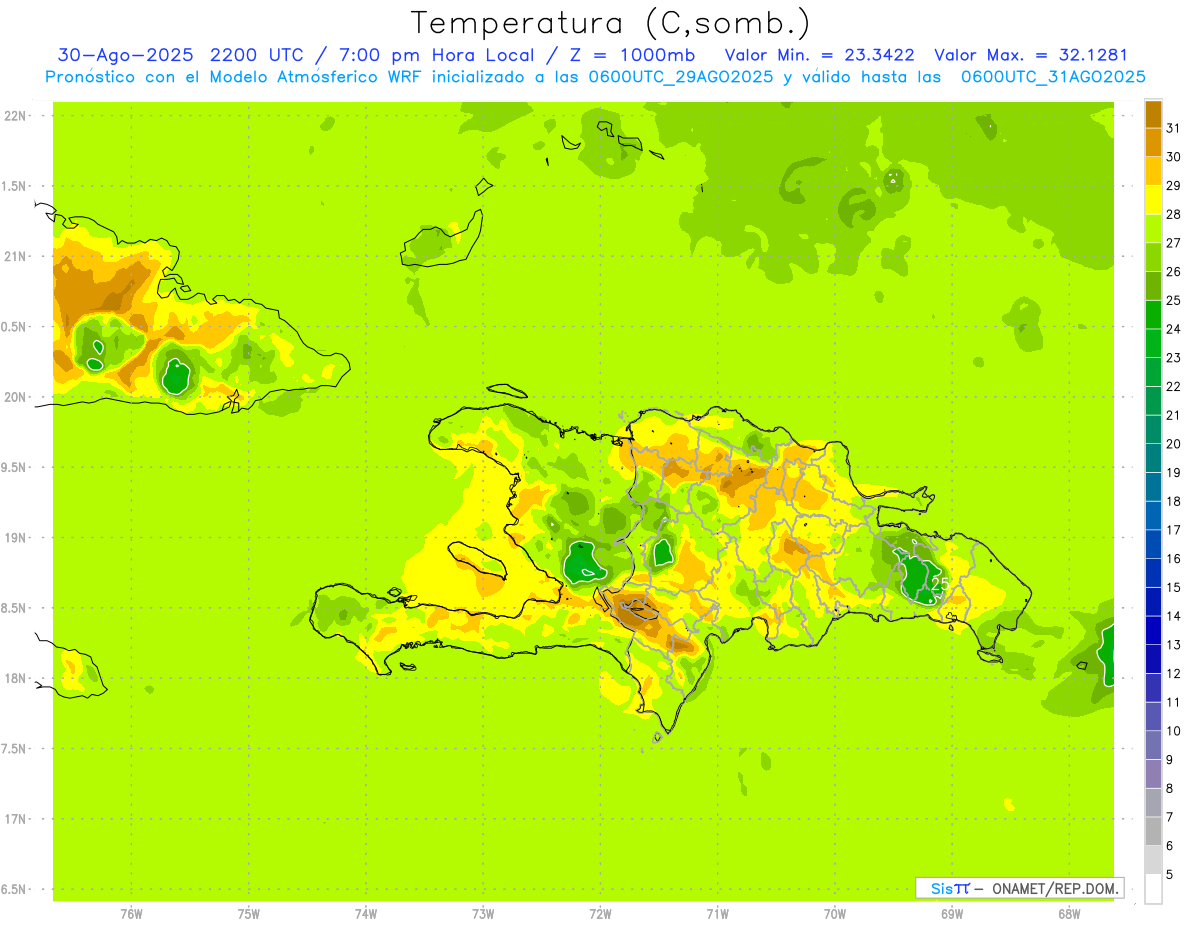Viewport: 1200px width, 927px height.
Task: Click the '72W' longitude label
Action: 600,913
